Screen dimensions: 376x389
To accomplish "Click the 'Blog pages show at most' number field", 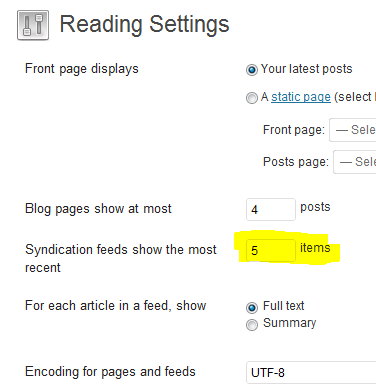I will [271, 209].
